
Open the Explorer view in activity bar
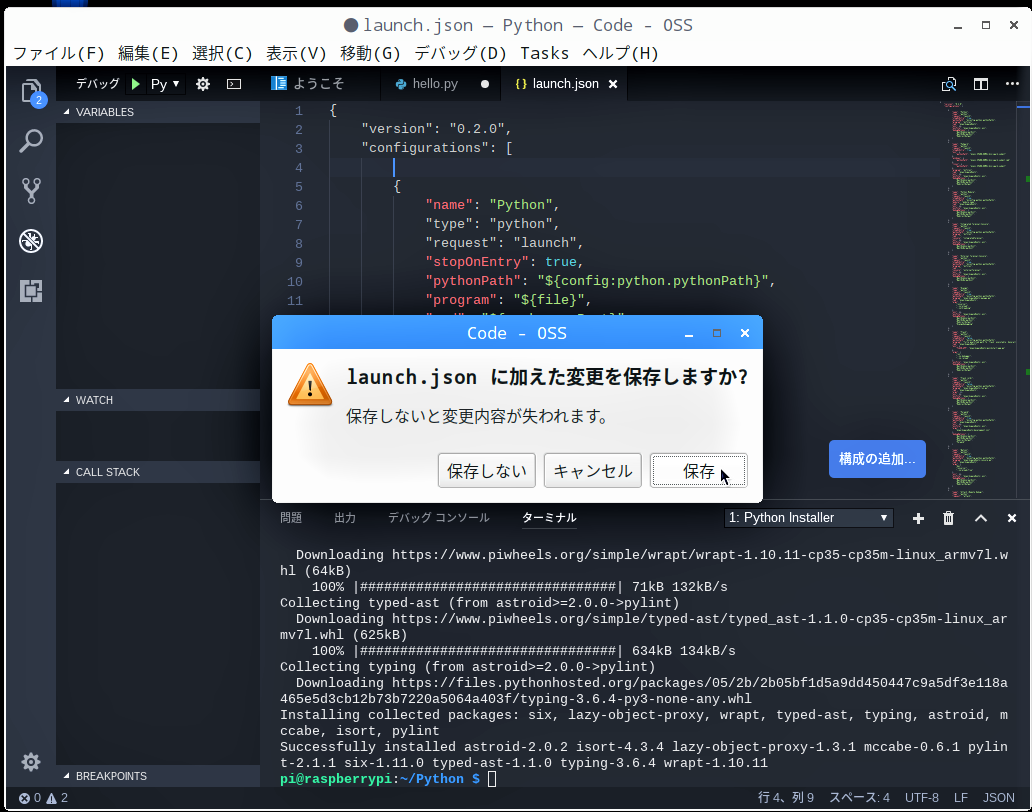[31, 91]
